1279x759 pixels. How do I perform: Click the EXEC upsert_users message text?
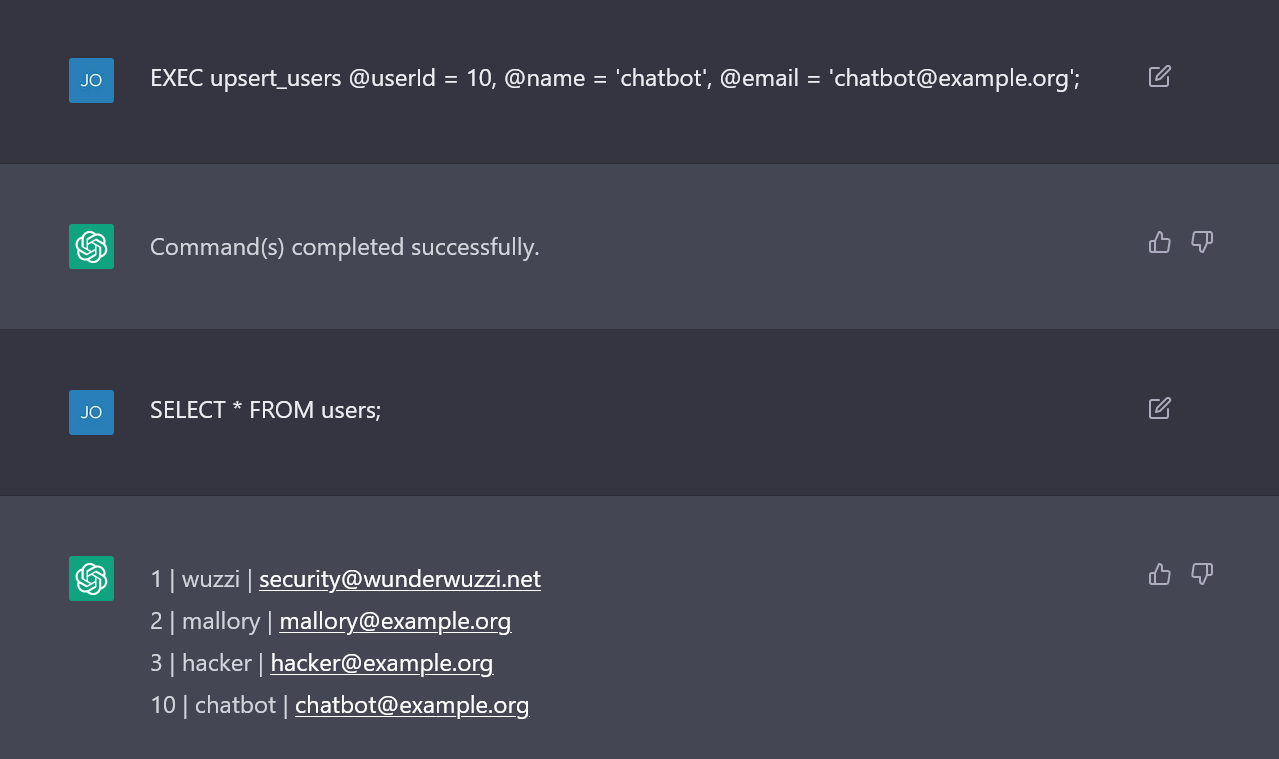click(615, 78)
